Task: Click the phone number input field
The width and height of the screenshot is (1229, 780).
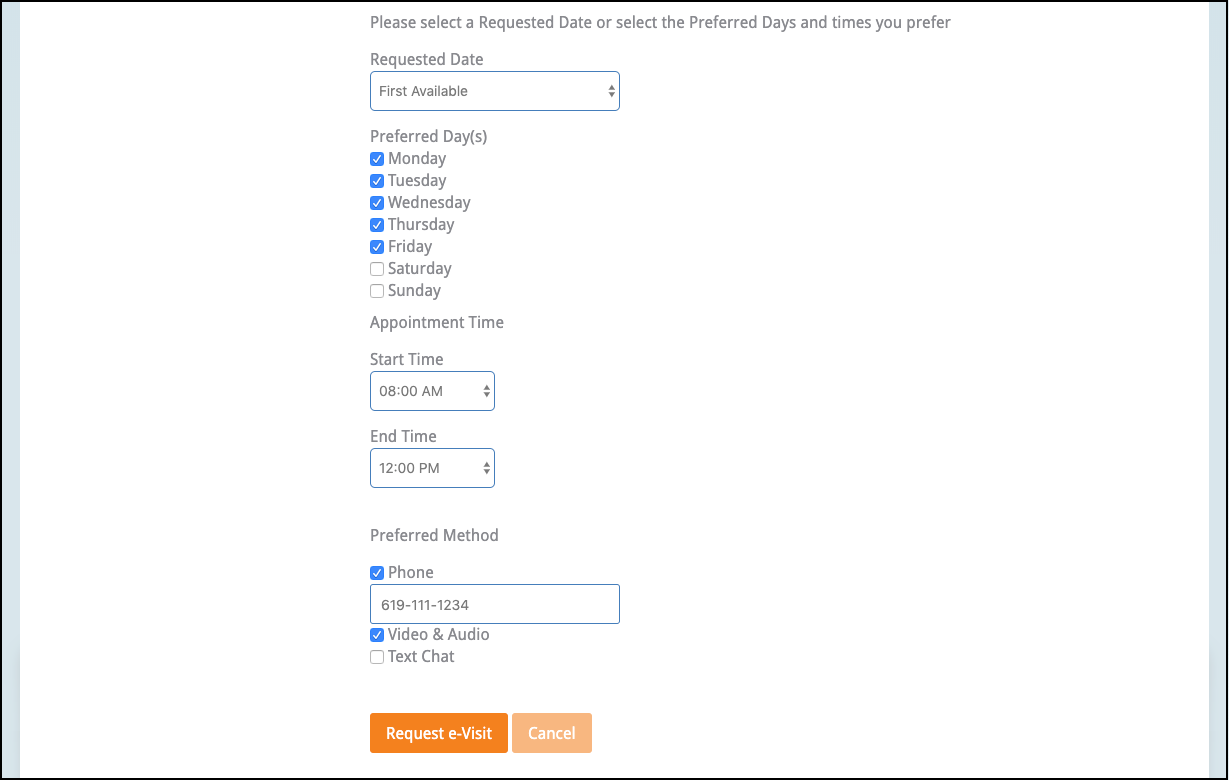Action: click(x=494, y=605)
